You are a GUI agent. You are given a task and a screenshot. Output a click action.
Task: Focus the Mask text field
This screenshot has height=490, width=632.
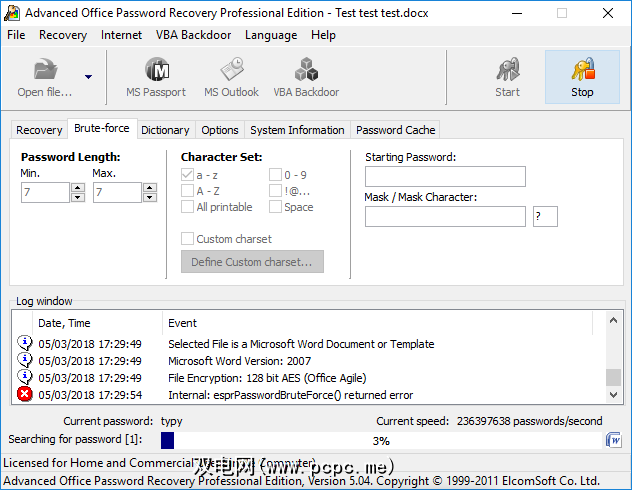(445, 216)
